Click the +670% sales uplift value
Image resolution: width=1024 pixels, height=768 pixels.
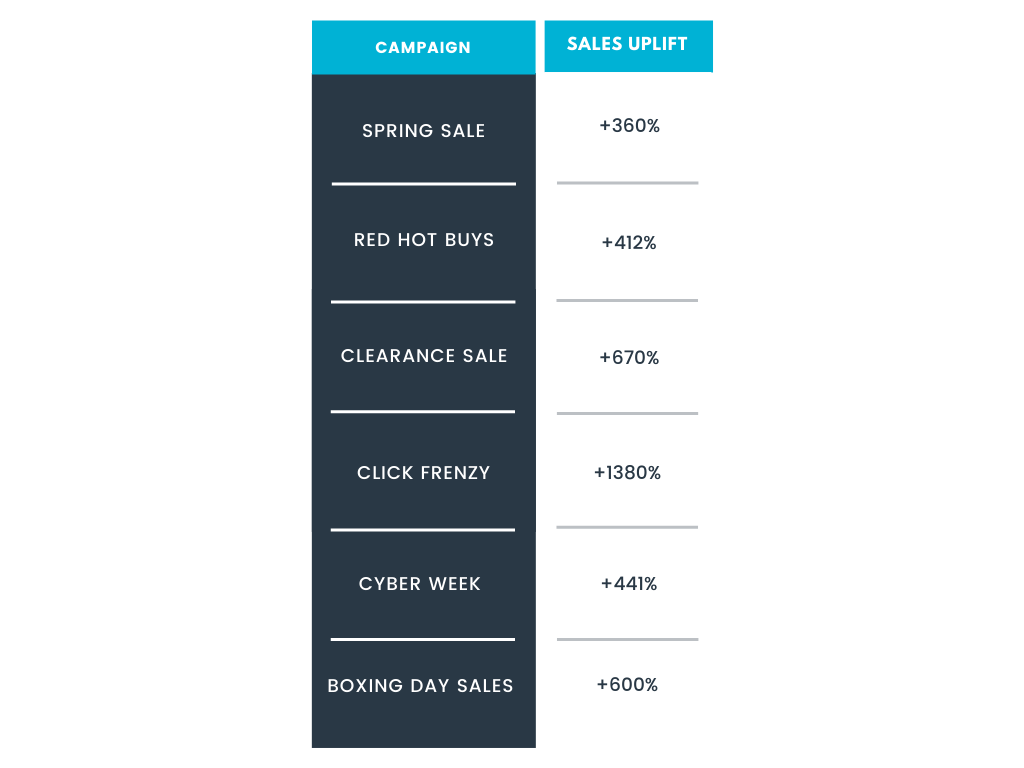coord(629,358)
